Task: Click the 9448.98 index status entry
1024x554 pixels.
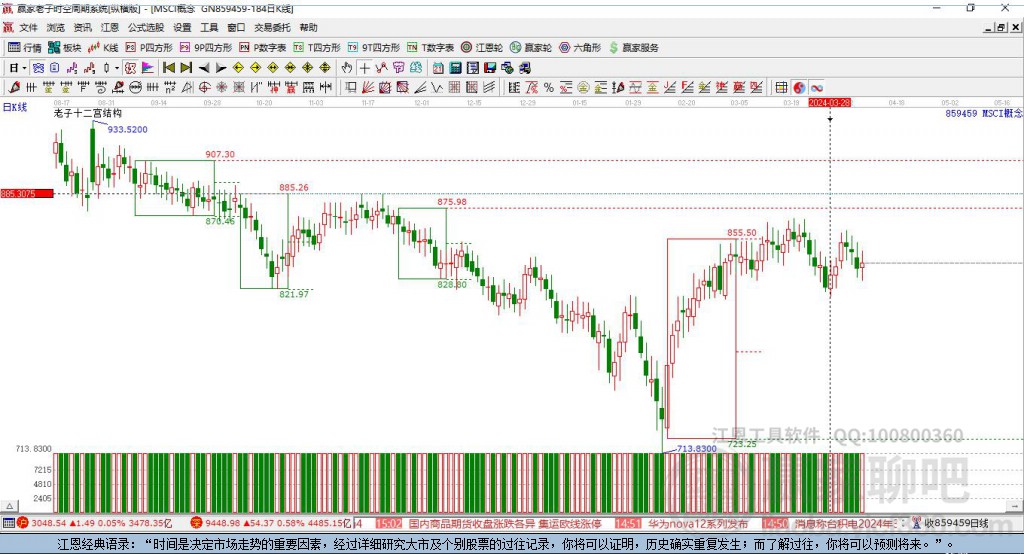Action: [x=271, y=523]
